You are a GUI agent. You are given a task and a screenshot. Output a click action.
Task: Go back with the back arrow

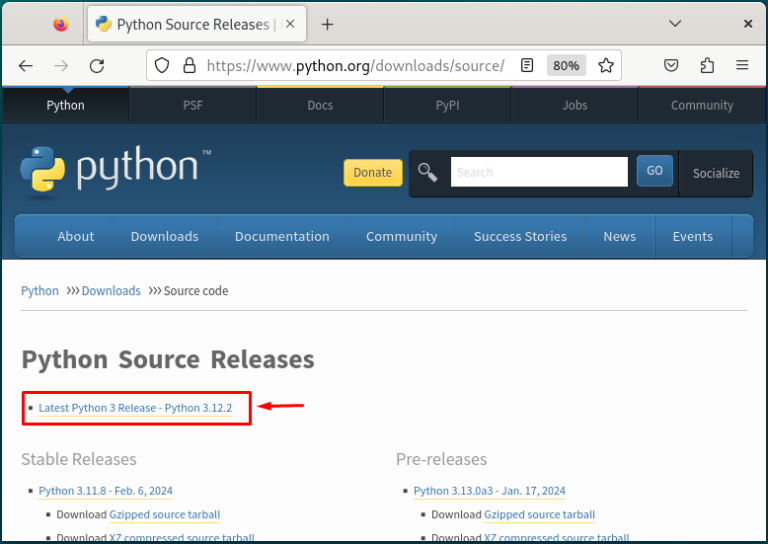click(x=25, y=66)
